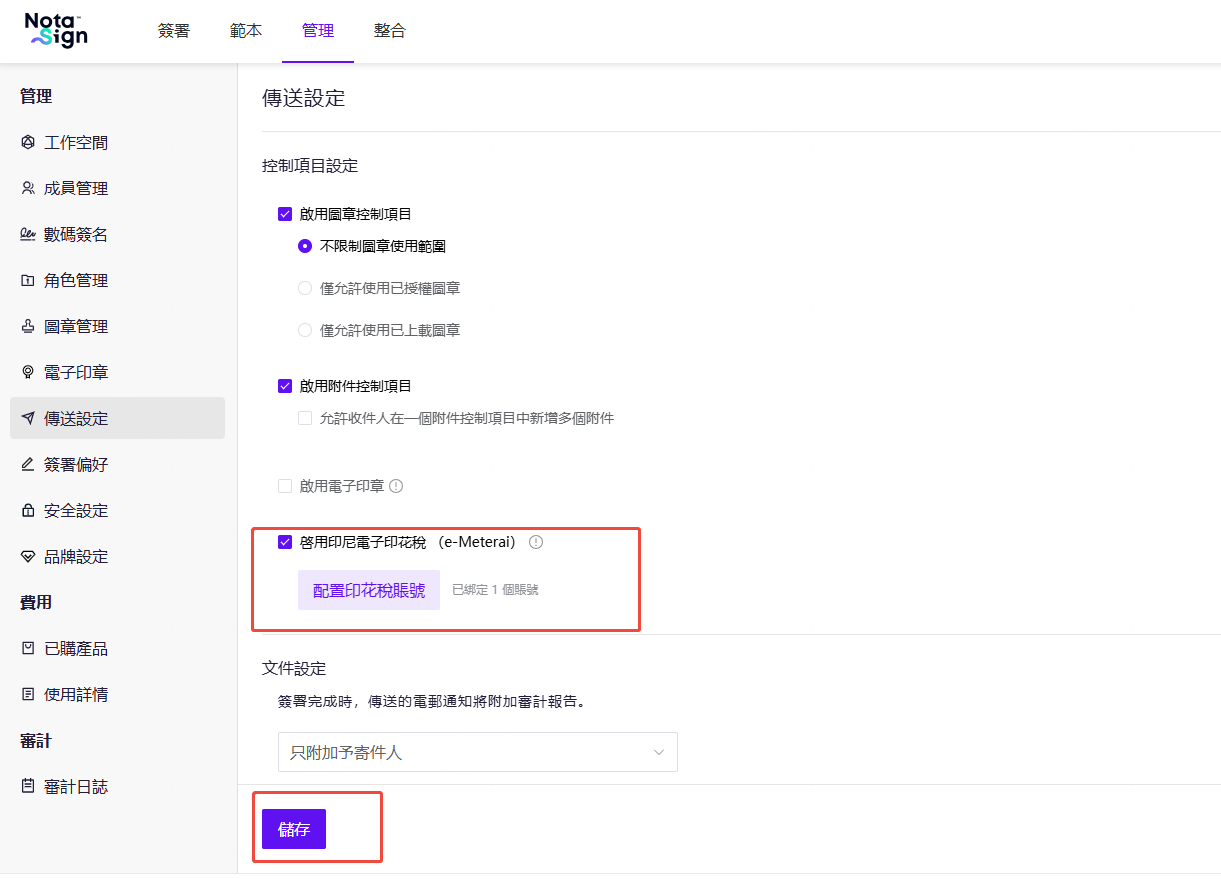
Task: Click the 成員管理 people icon
Action: (x=28, y=188)
